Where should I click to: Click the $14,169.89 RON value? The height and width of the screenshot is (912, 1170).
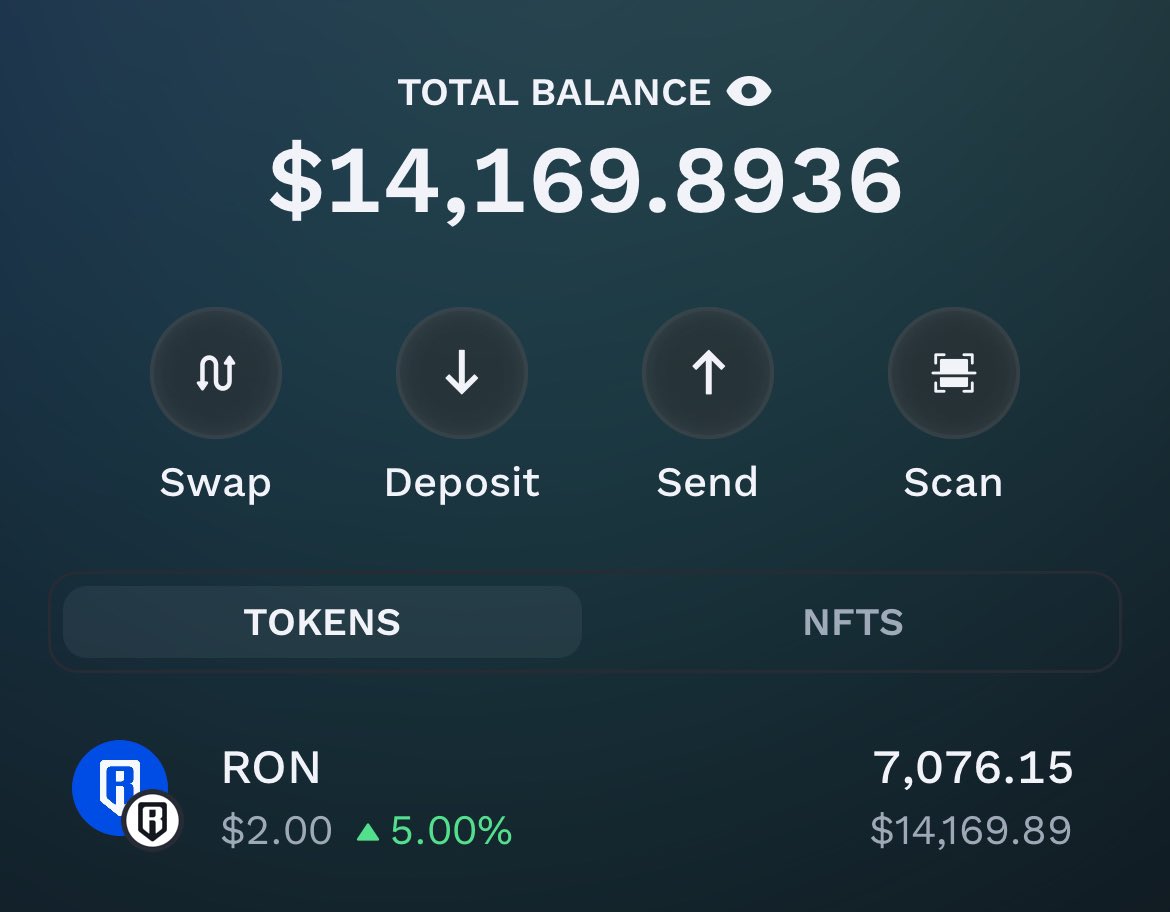click(x=971, y=830)
